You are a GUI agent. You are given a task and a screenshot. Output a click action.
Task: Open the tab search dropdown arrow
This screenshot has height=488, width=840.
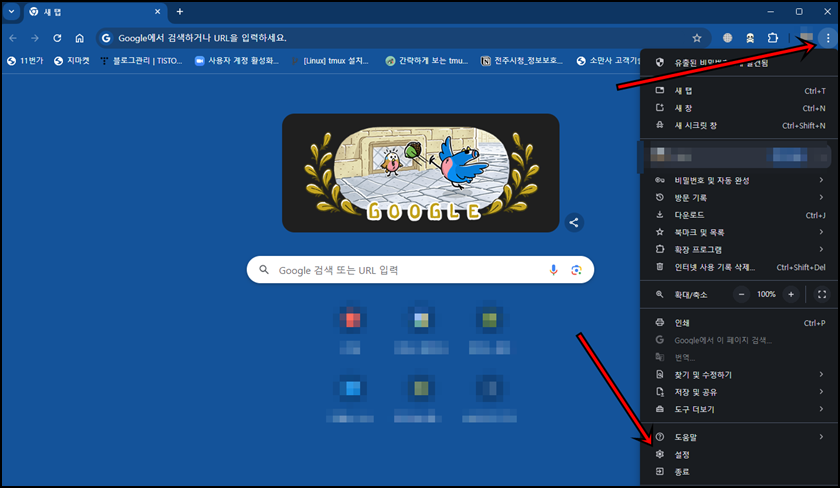[x=11, y=11]
